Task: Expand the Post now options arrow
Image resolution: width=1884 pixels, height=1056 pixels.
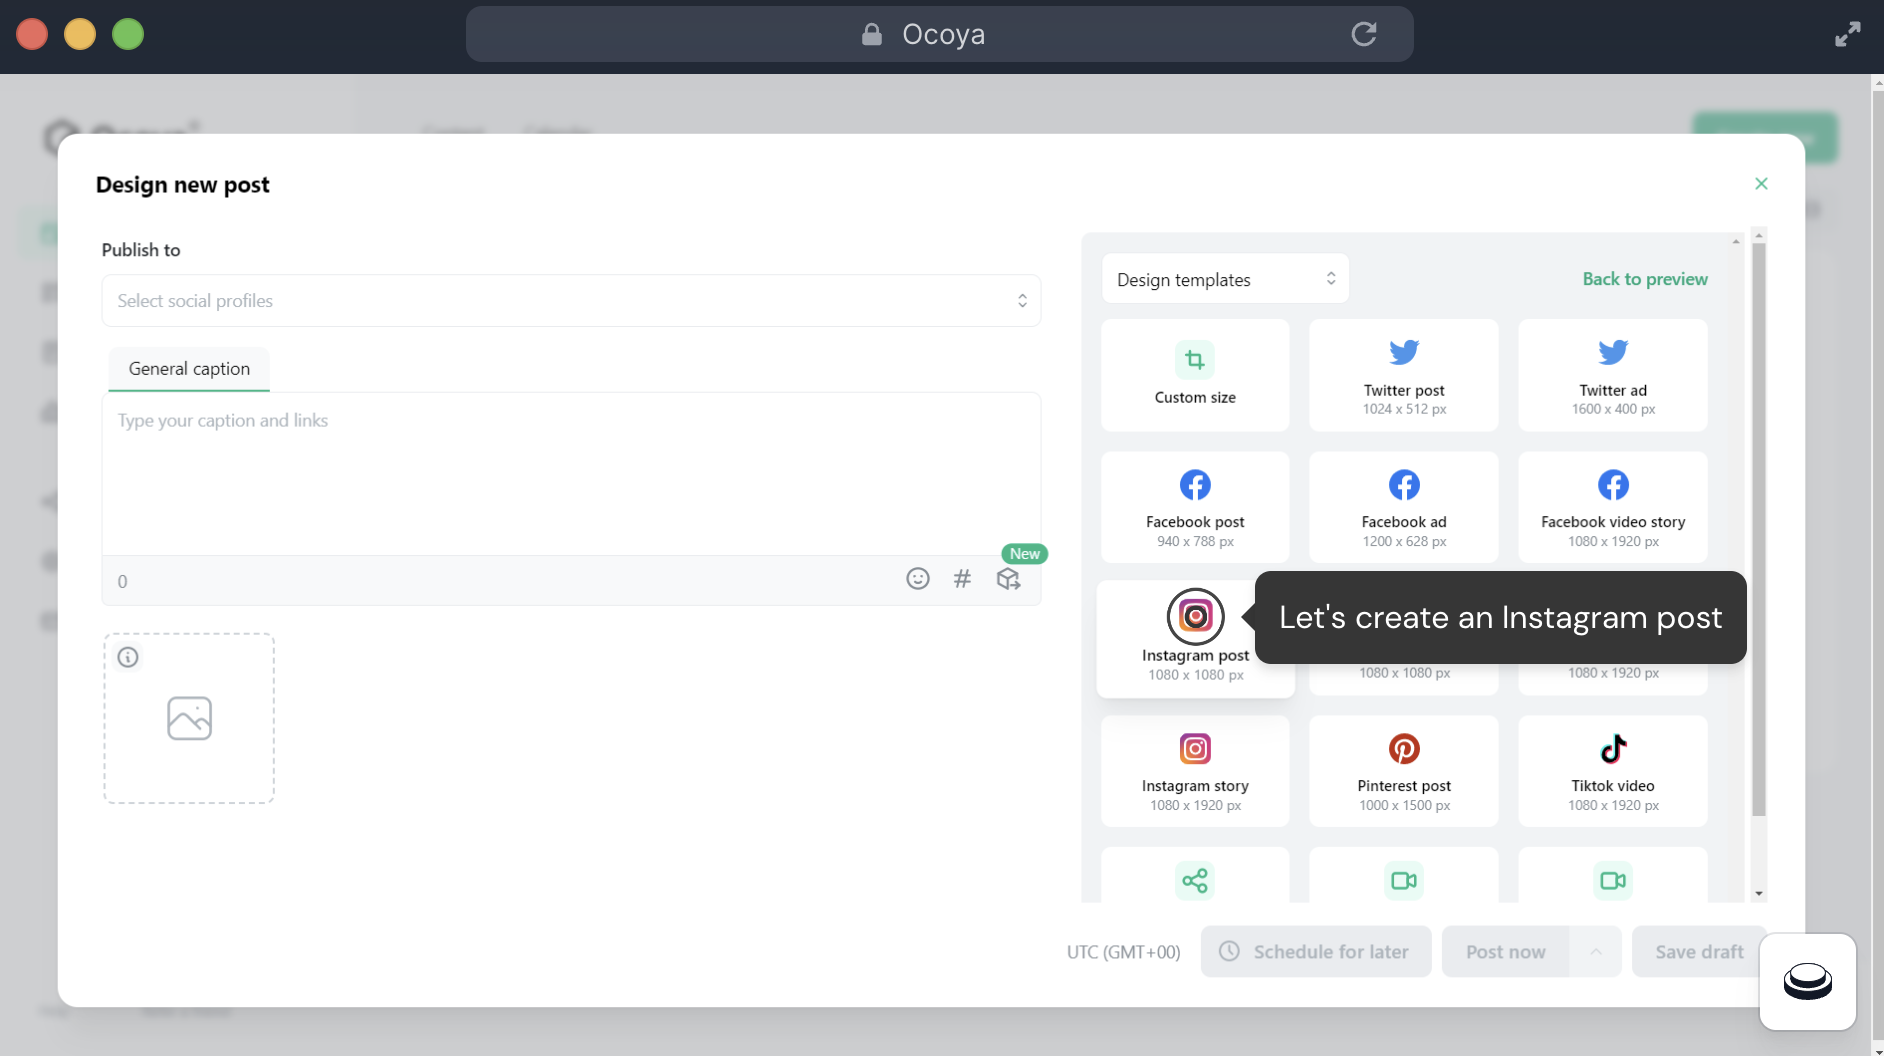Action: 1596,952
